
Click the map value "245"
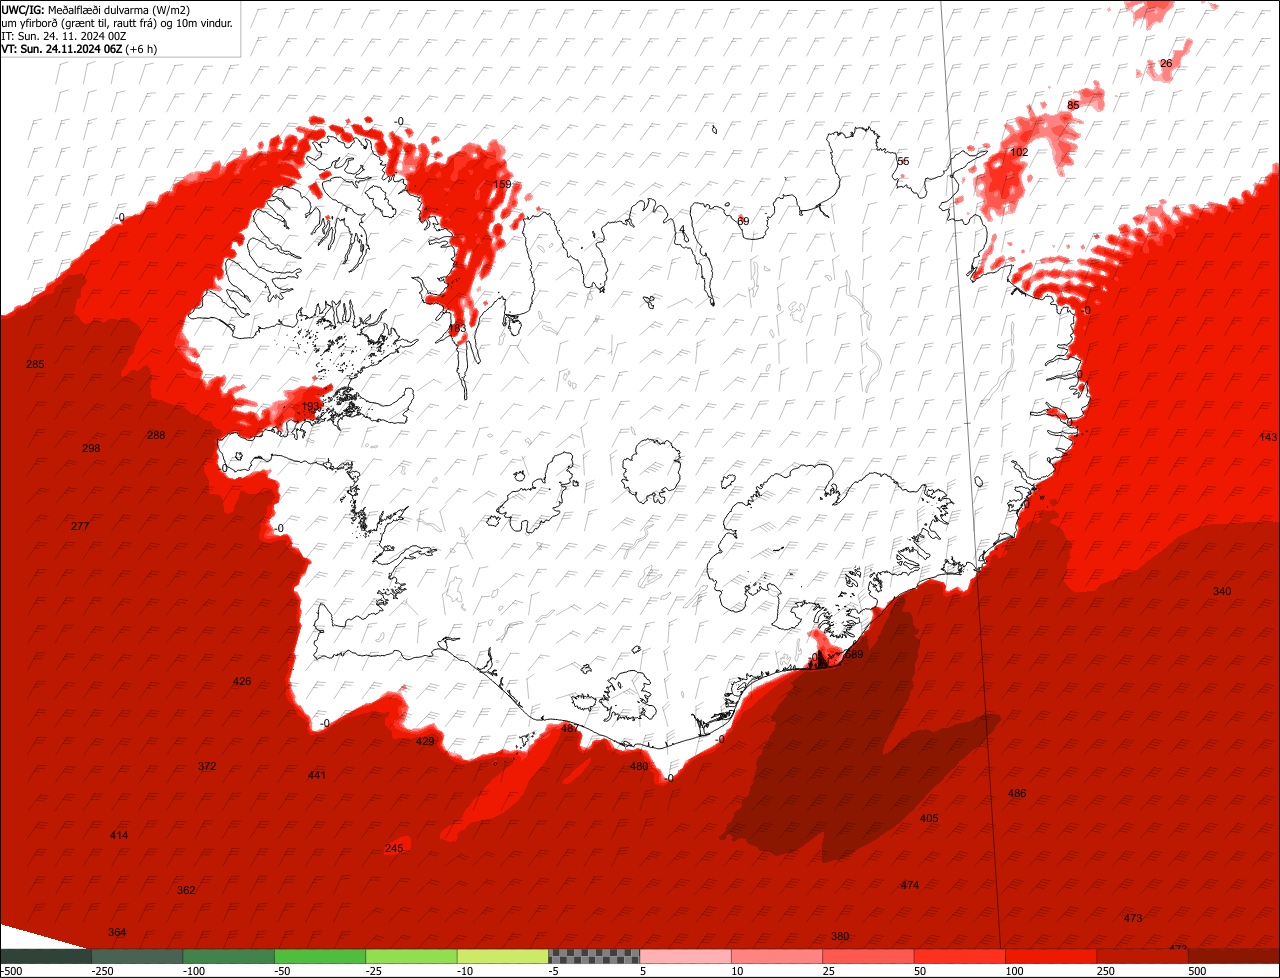tap(394, 848)
